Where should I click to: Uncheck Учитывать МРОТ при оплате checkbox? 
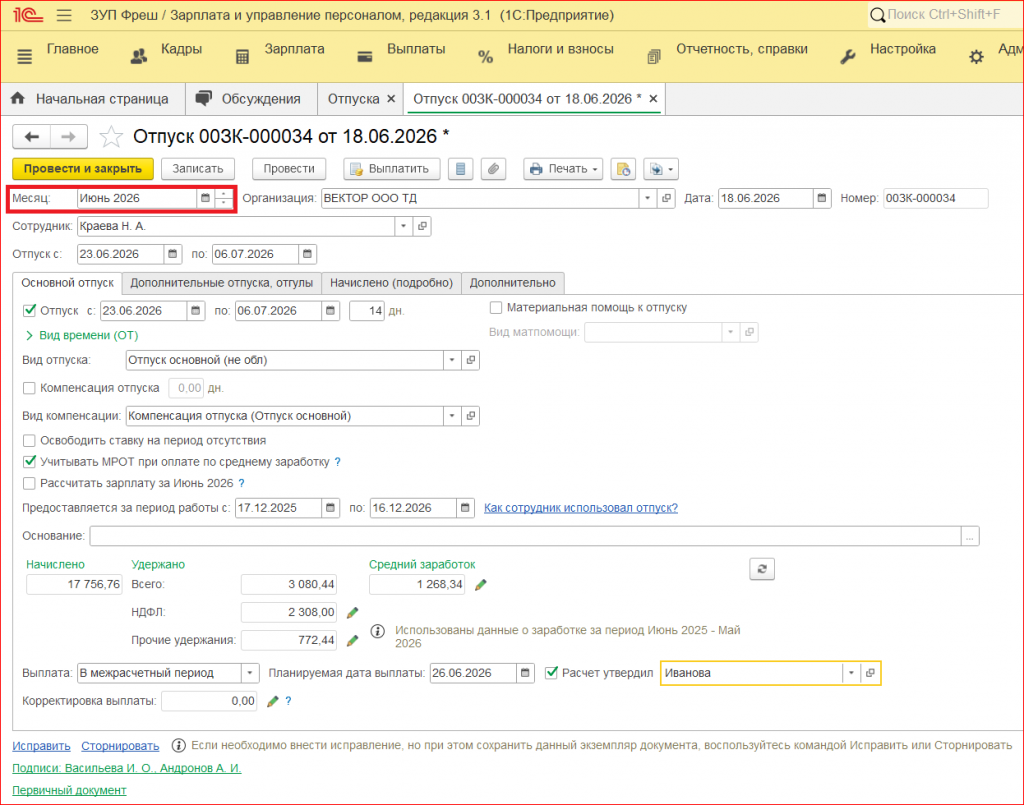click(x=29, y=462)
